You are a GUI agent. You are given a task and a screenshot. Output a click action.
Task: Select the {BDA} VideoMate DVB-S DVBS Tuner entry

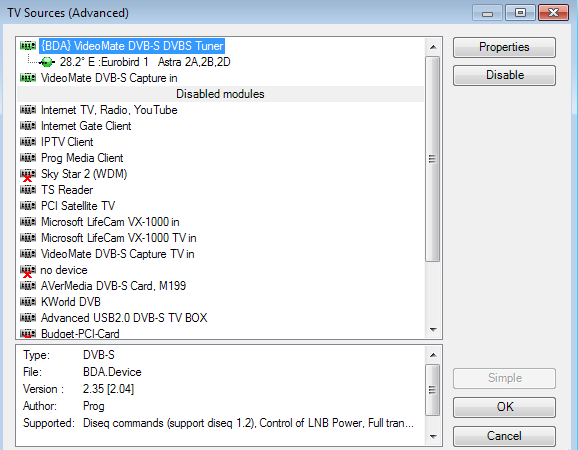132,46
